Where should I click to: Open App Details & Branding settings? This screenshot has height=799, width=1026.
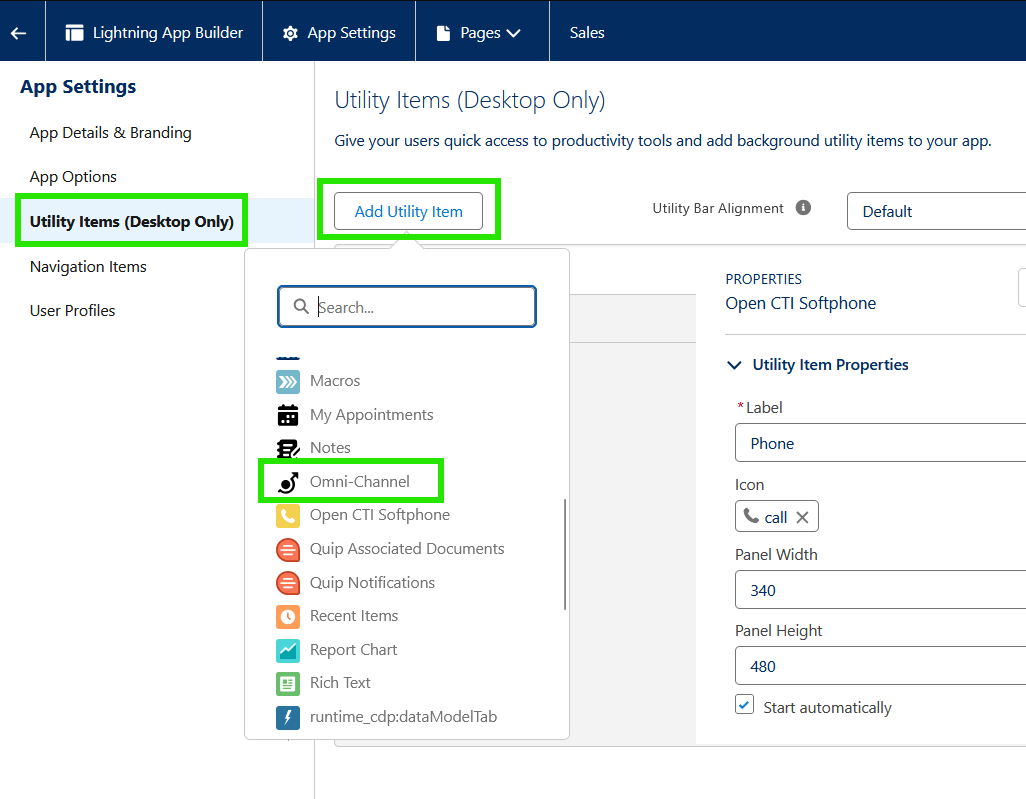pos(111,133)
